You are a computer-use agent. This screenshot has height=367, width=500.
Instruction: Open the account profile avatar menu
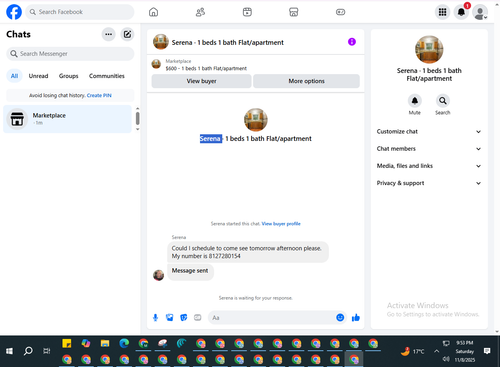click(x=480, y=12)
